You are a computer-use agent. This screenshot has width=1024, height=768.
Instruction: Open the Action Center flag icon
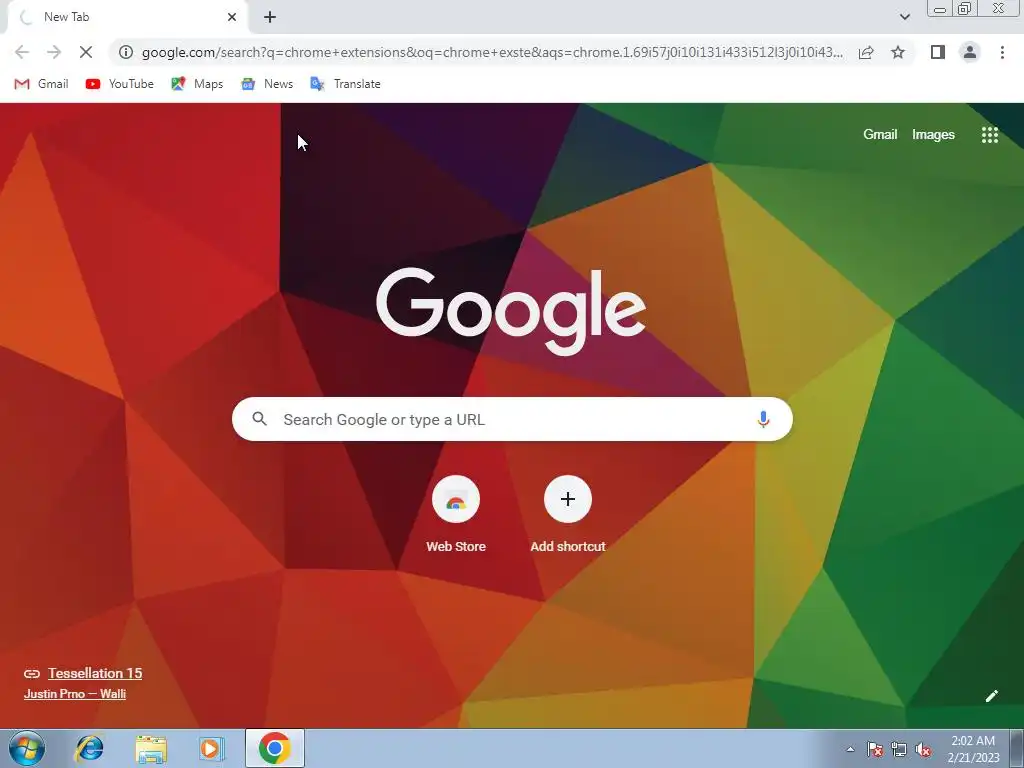[874, 749]
